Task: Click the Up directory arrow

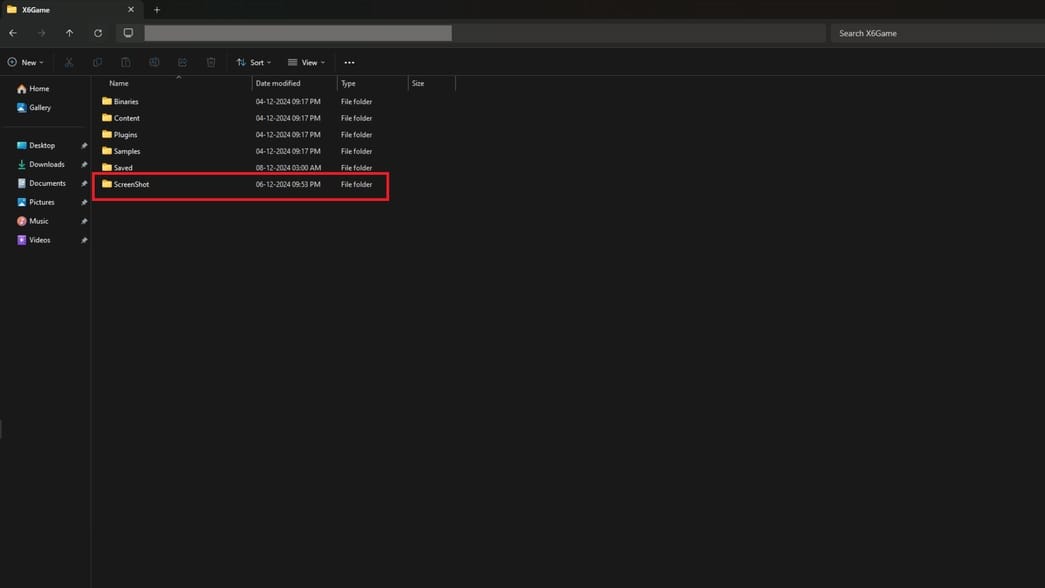Action: pos(69,33)
